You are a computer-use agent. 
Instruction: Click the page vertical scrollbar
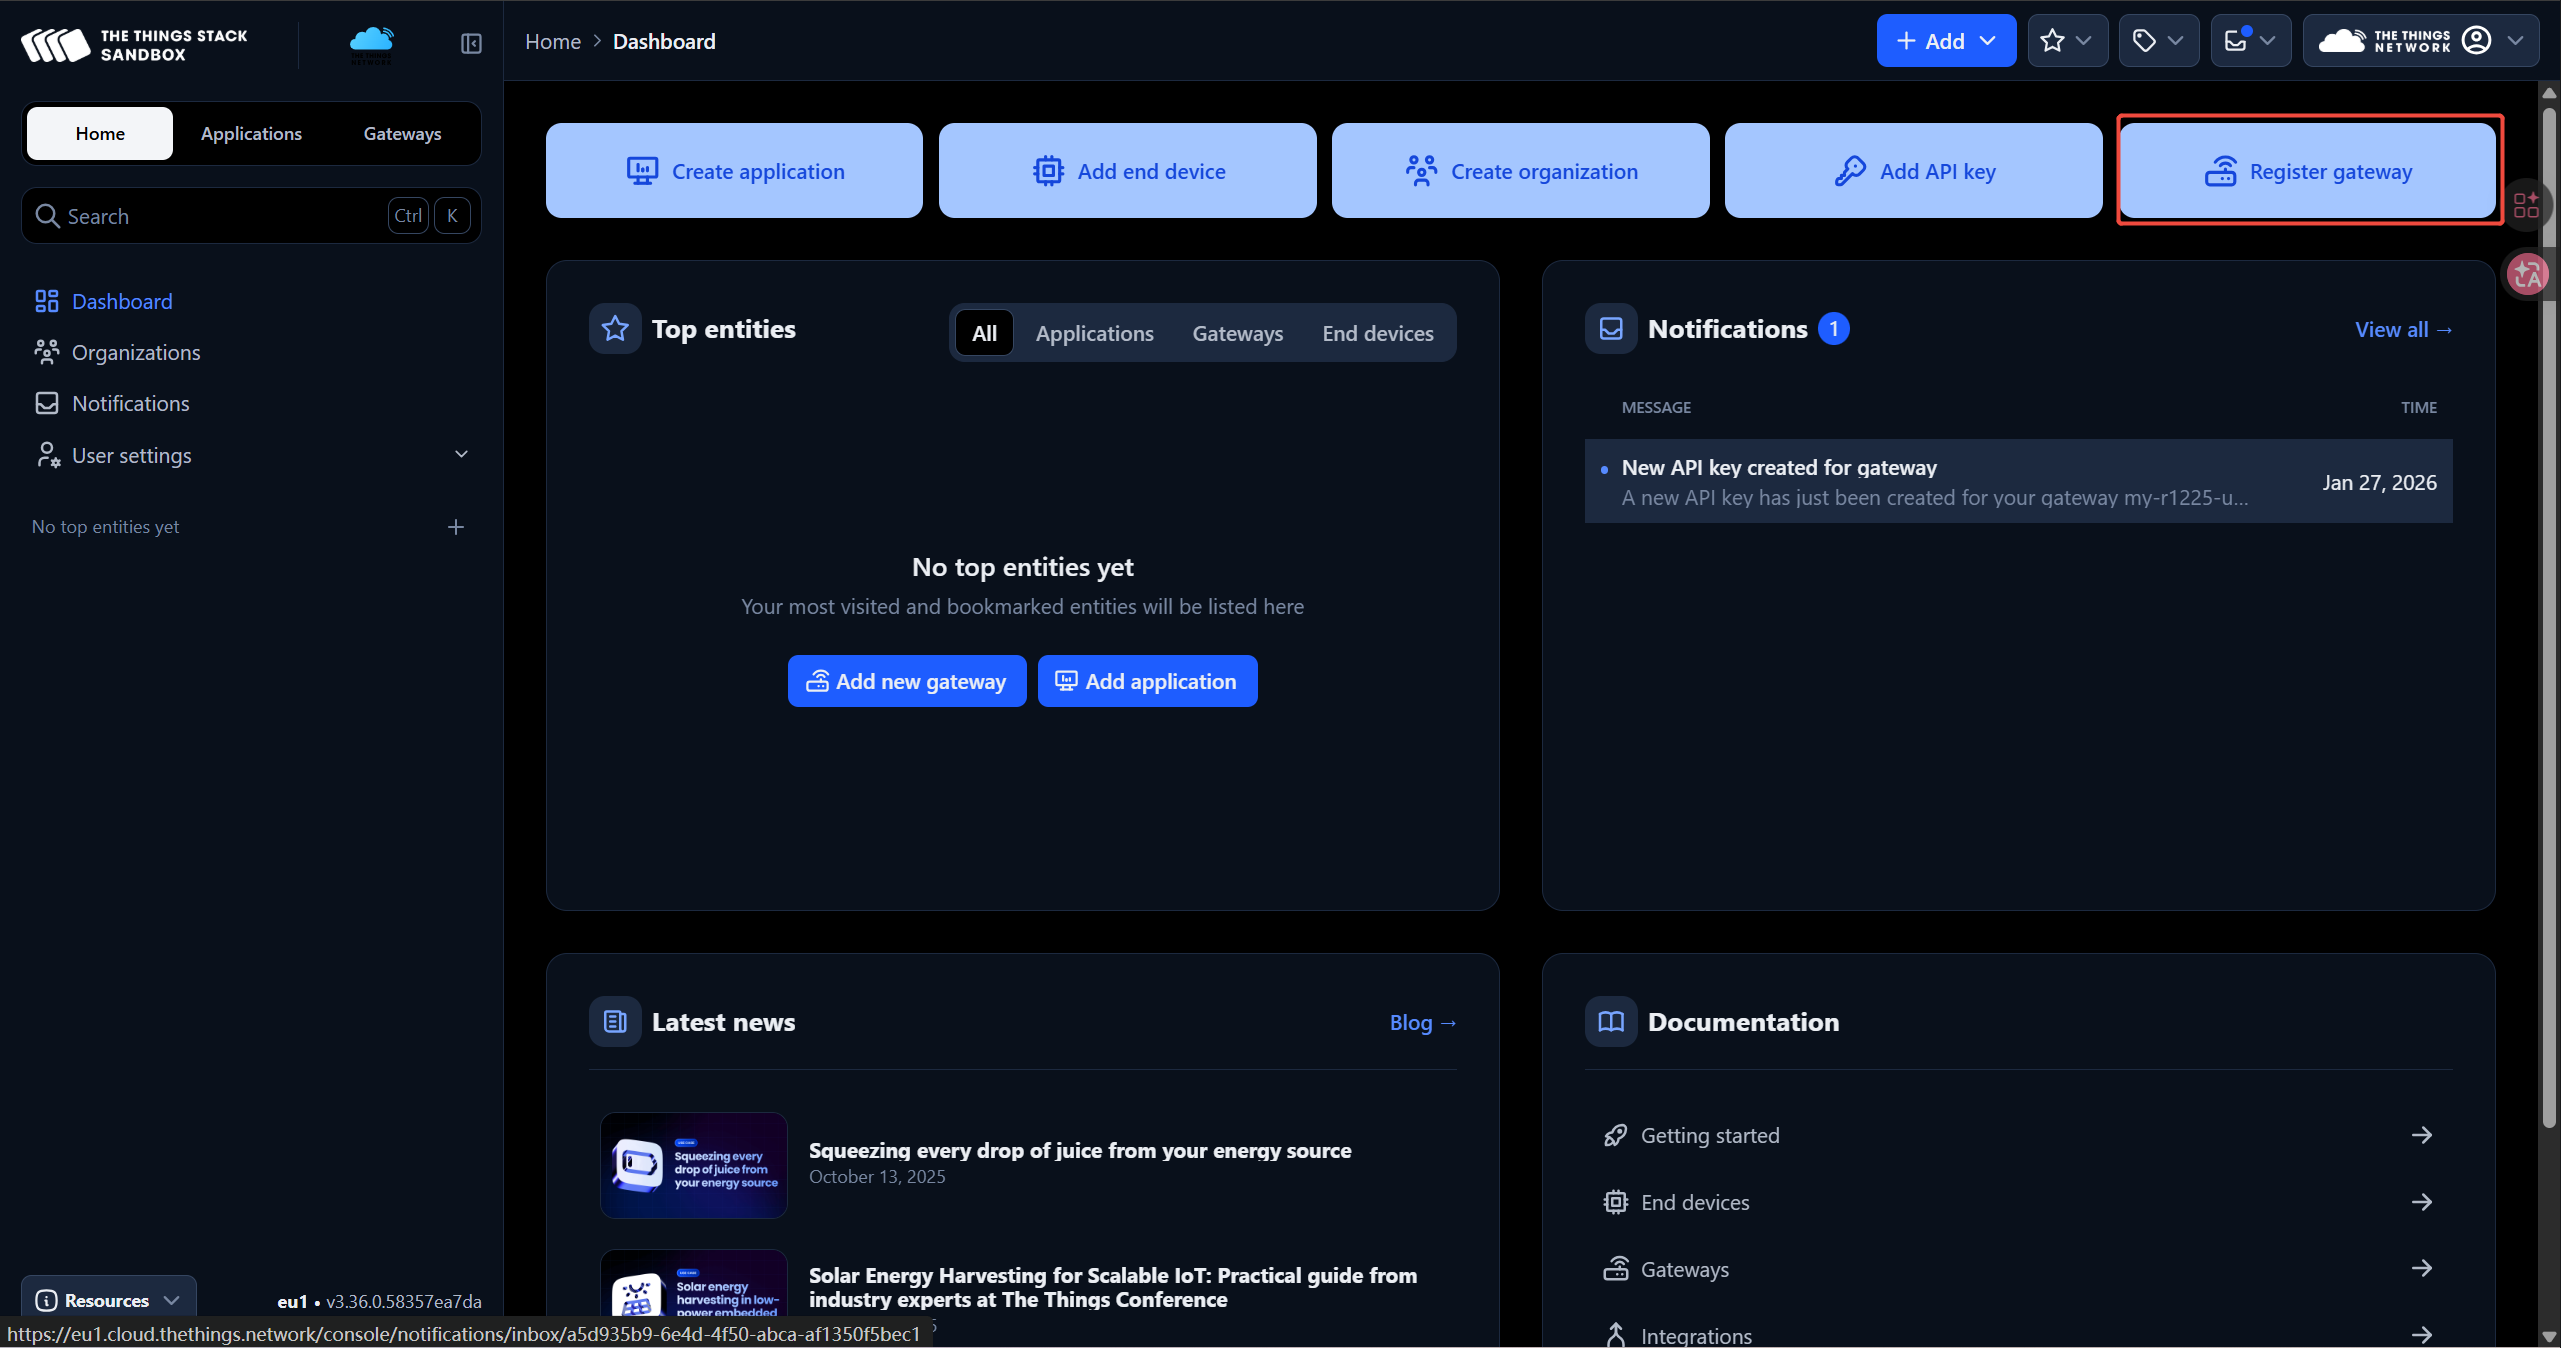point(2548,700)
